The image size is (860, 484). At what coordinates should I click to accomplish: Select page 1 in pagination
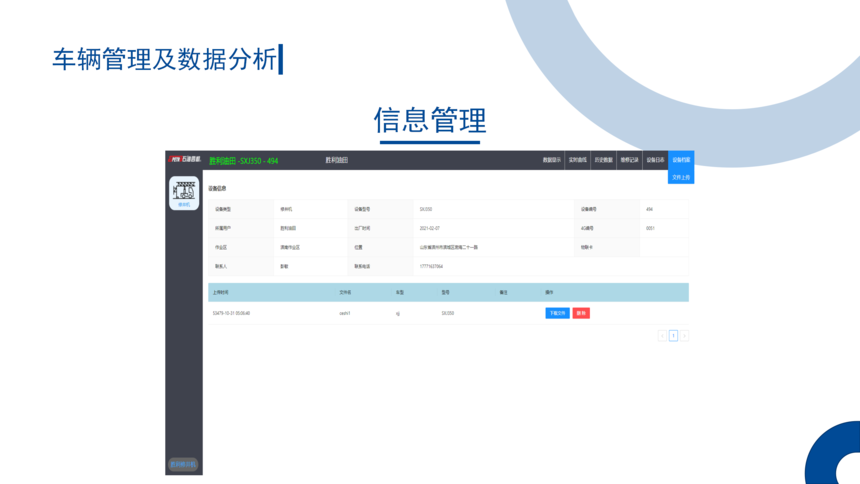[673, 335]
